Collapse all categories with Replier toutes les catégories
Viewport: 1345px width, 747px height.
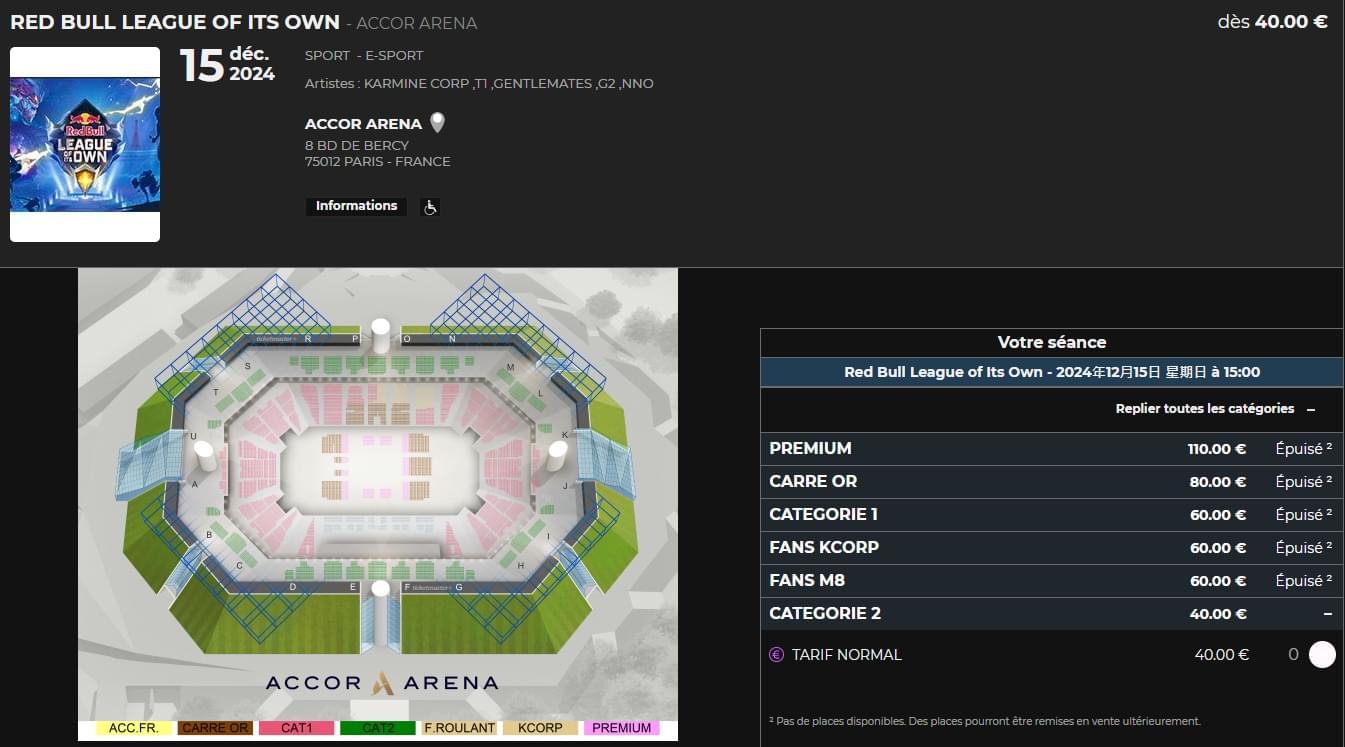tap(1216, 409)
